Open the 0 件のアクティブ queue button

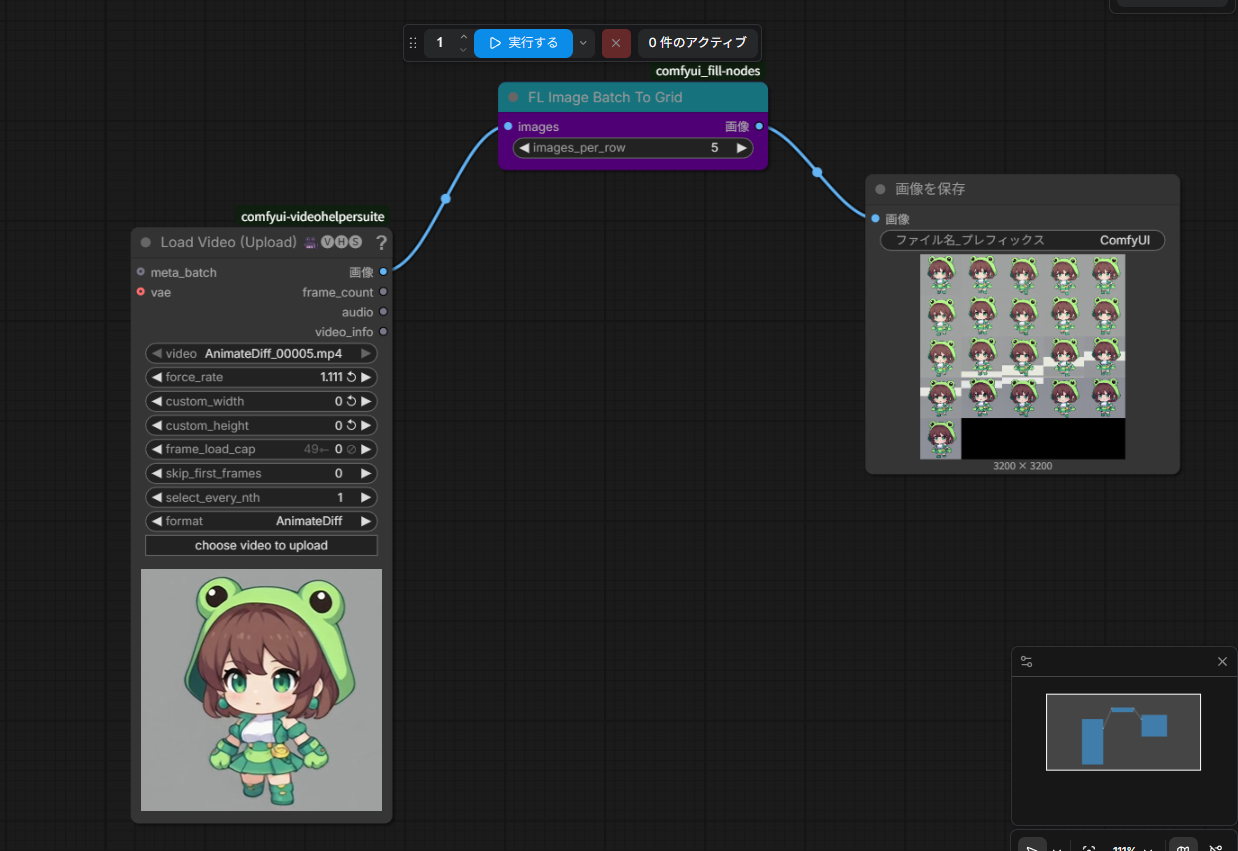[x=698, y=43]
